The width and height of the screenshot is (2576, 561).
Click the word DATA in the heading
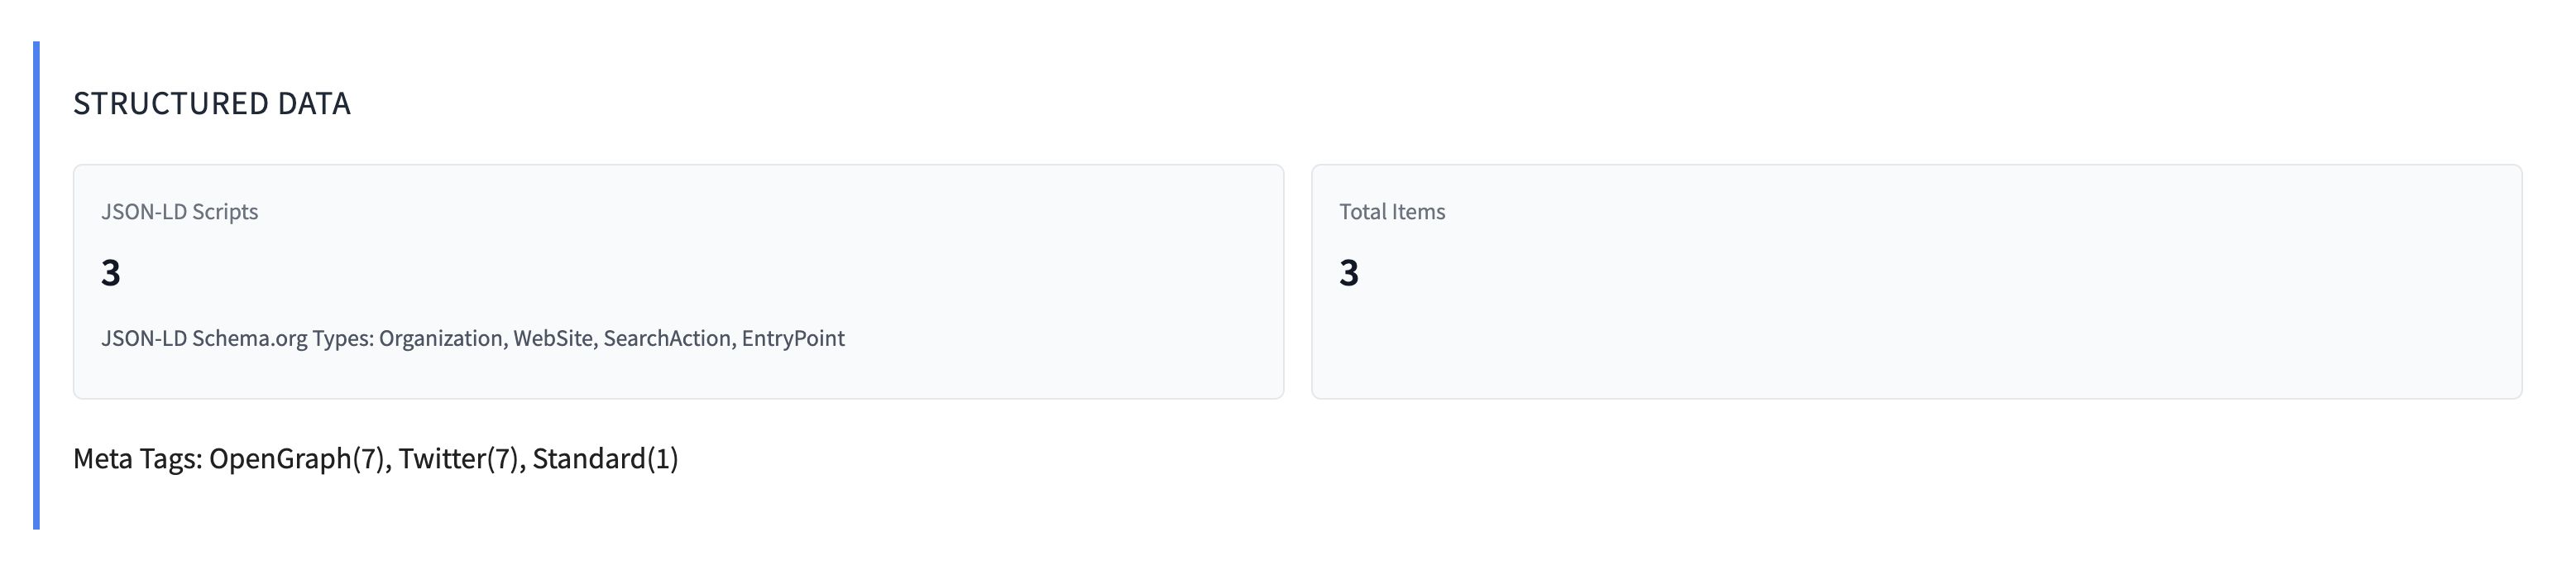click(x=314, y=104)
